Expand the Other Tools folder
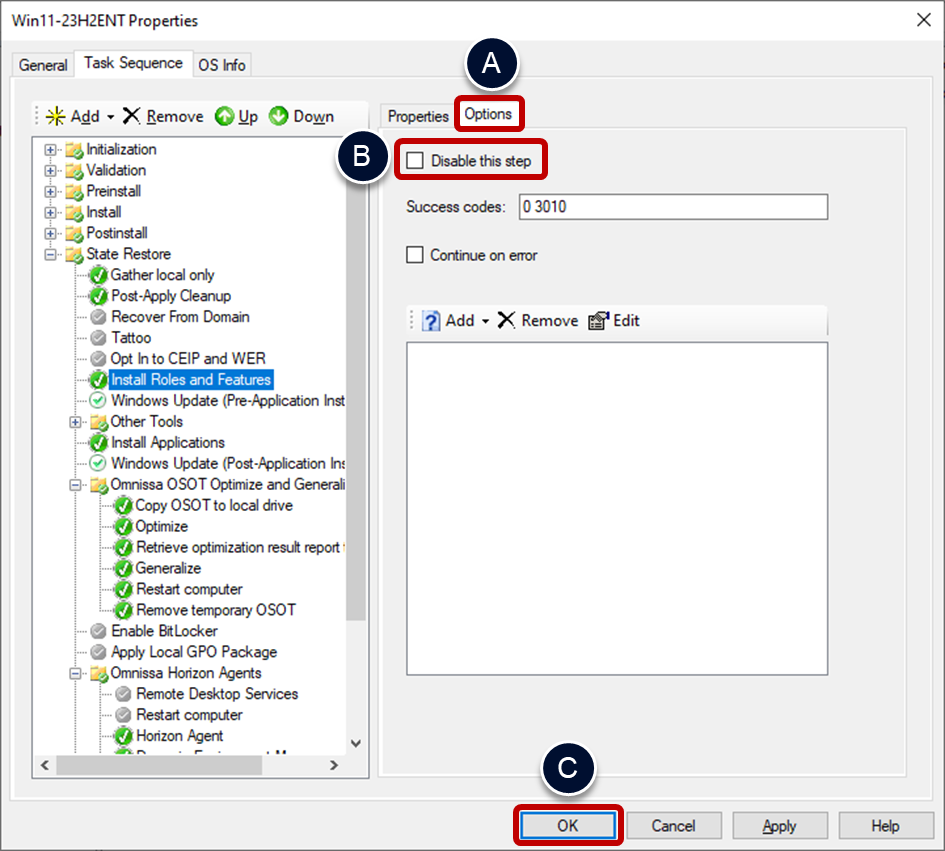The height and width of the screenshot is (851, 945). pos(76,422)
